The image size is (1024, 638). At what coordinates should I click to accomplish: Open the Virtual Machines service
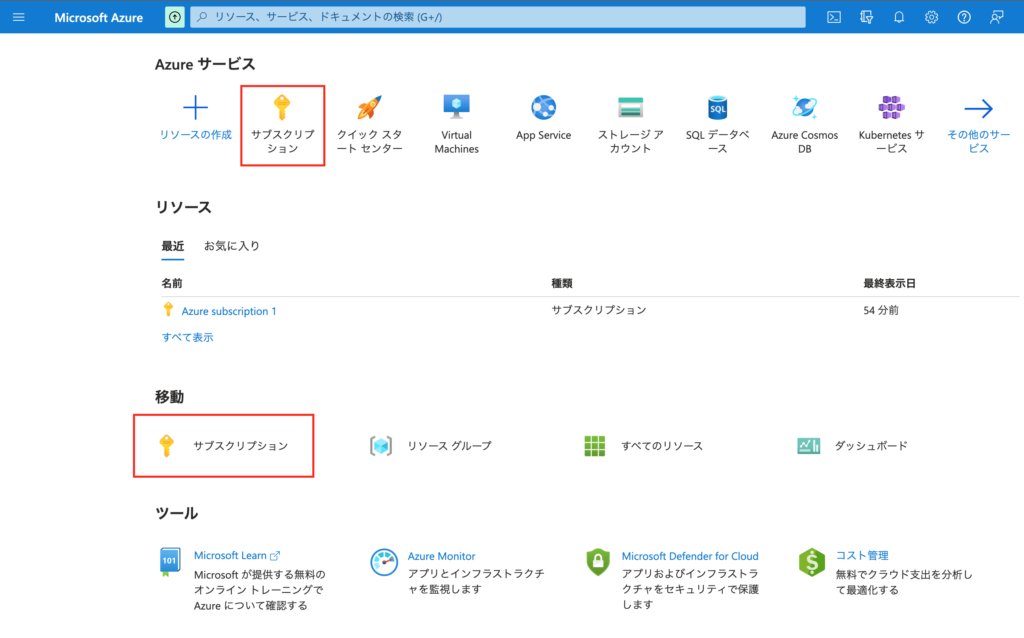click(x=456, y=120)
